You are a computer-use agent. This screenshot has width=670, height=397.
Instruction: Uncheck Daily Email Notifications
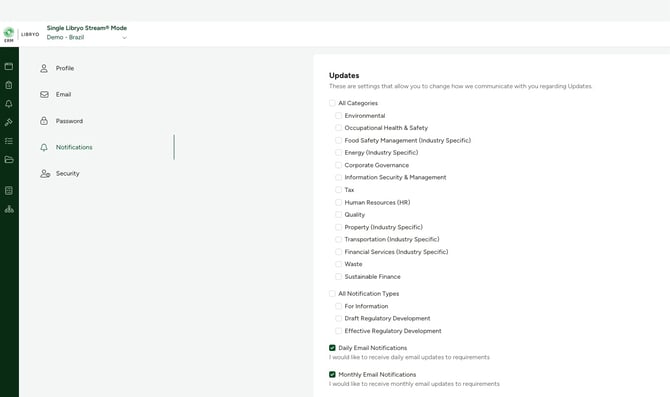pos(332,348)
